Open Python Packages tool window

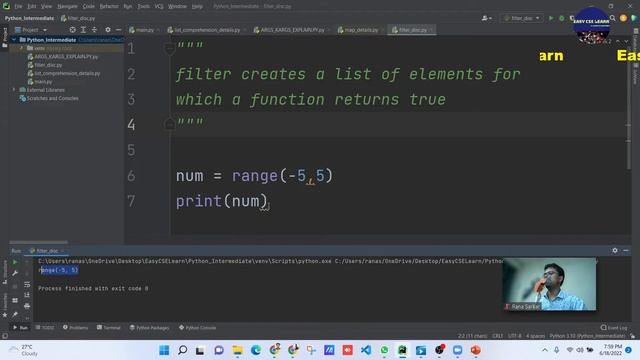149,327
